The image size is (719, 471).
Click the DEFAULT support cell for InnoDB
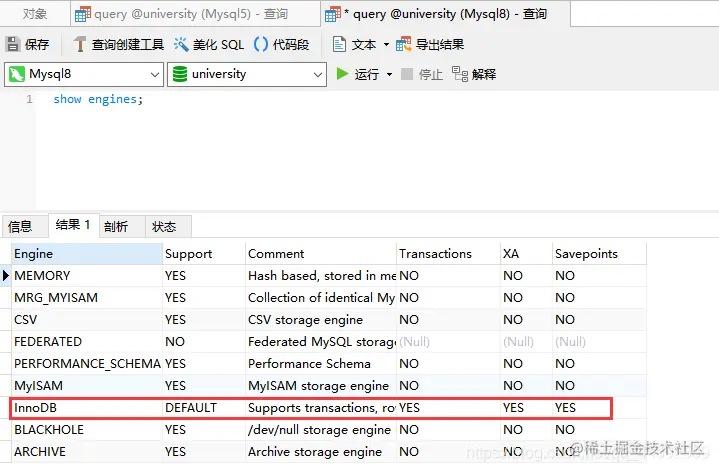click(204, 408)
